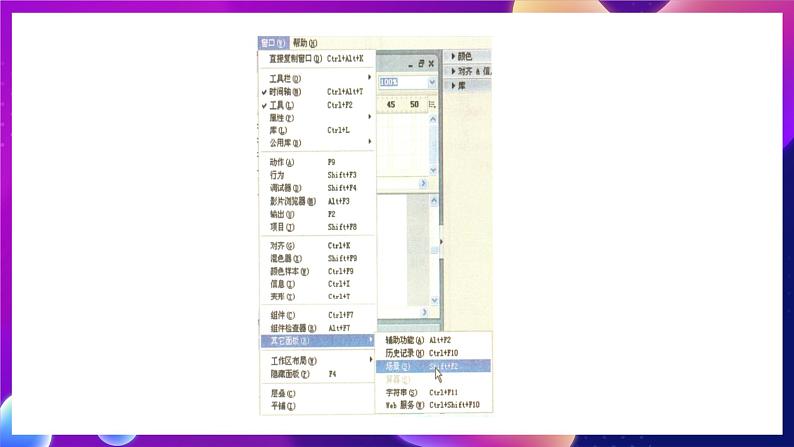Click the timeline scrollbar up arrow
This screenshot has height=447, width=794.
pyautogui.click(x=433, y=119)
